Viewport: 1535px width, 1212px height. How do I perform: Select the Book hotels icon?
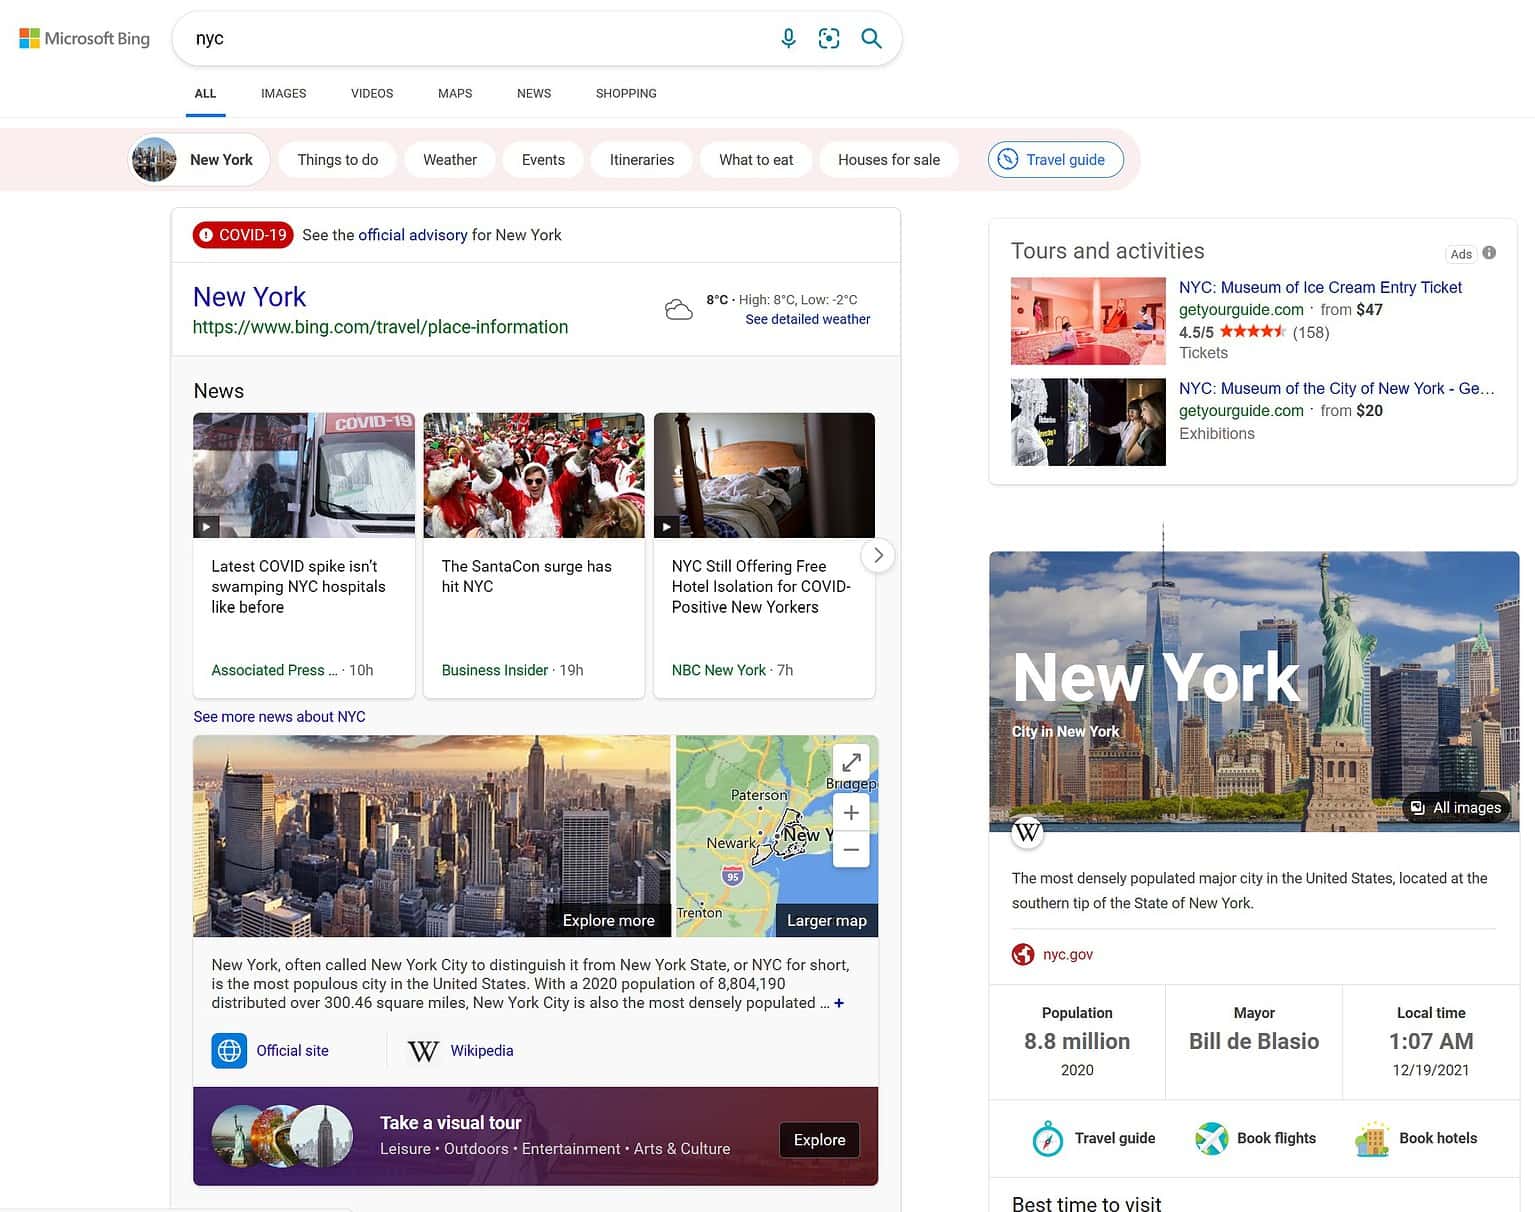[x=1372, y=1138]
